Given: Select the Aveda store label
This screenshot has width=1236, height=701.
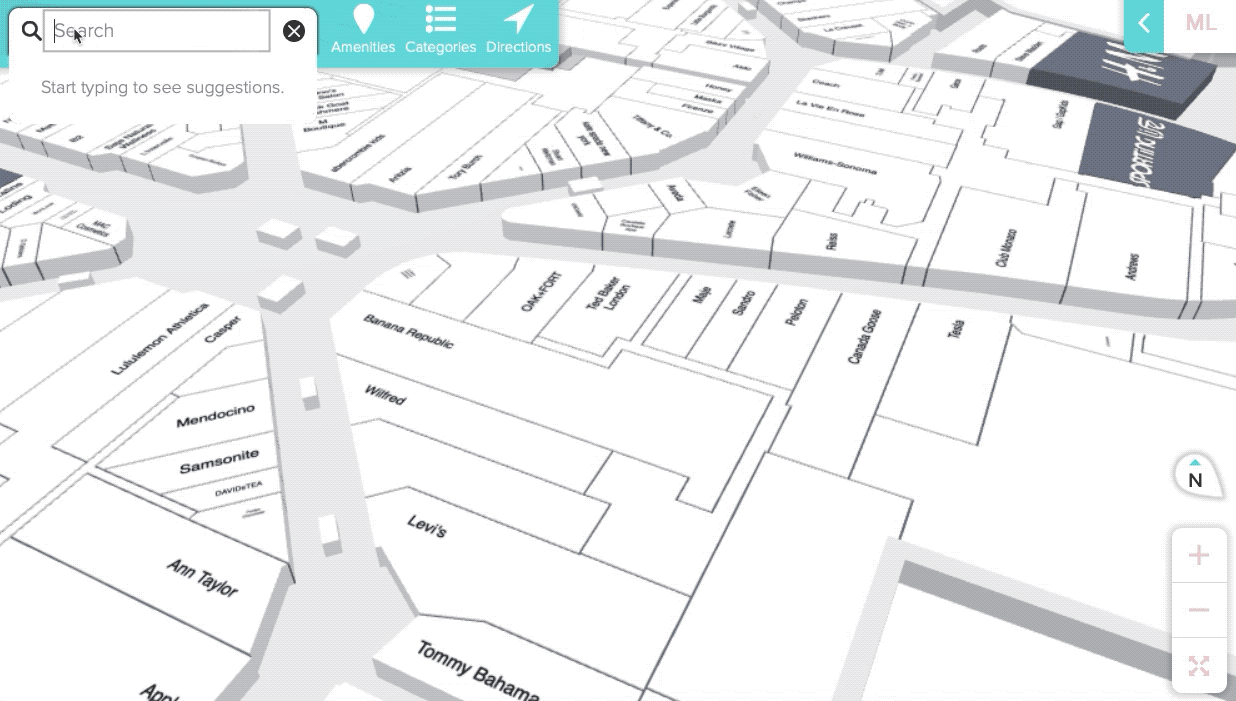Looking at the screenshot, I should point(676,192).
